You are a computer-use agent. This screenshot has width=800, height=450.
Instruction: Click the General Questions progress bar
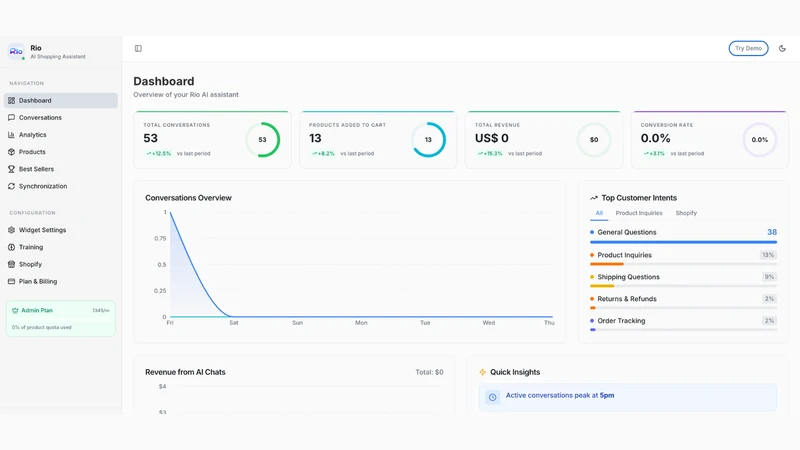coord(683,242)
